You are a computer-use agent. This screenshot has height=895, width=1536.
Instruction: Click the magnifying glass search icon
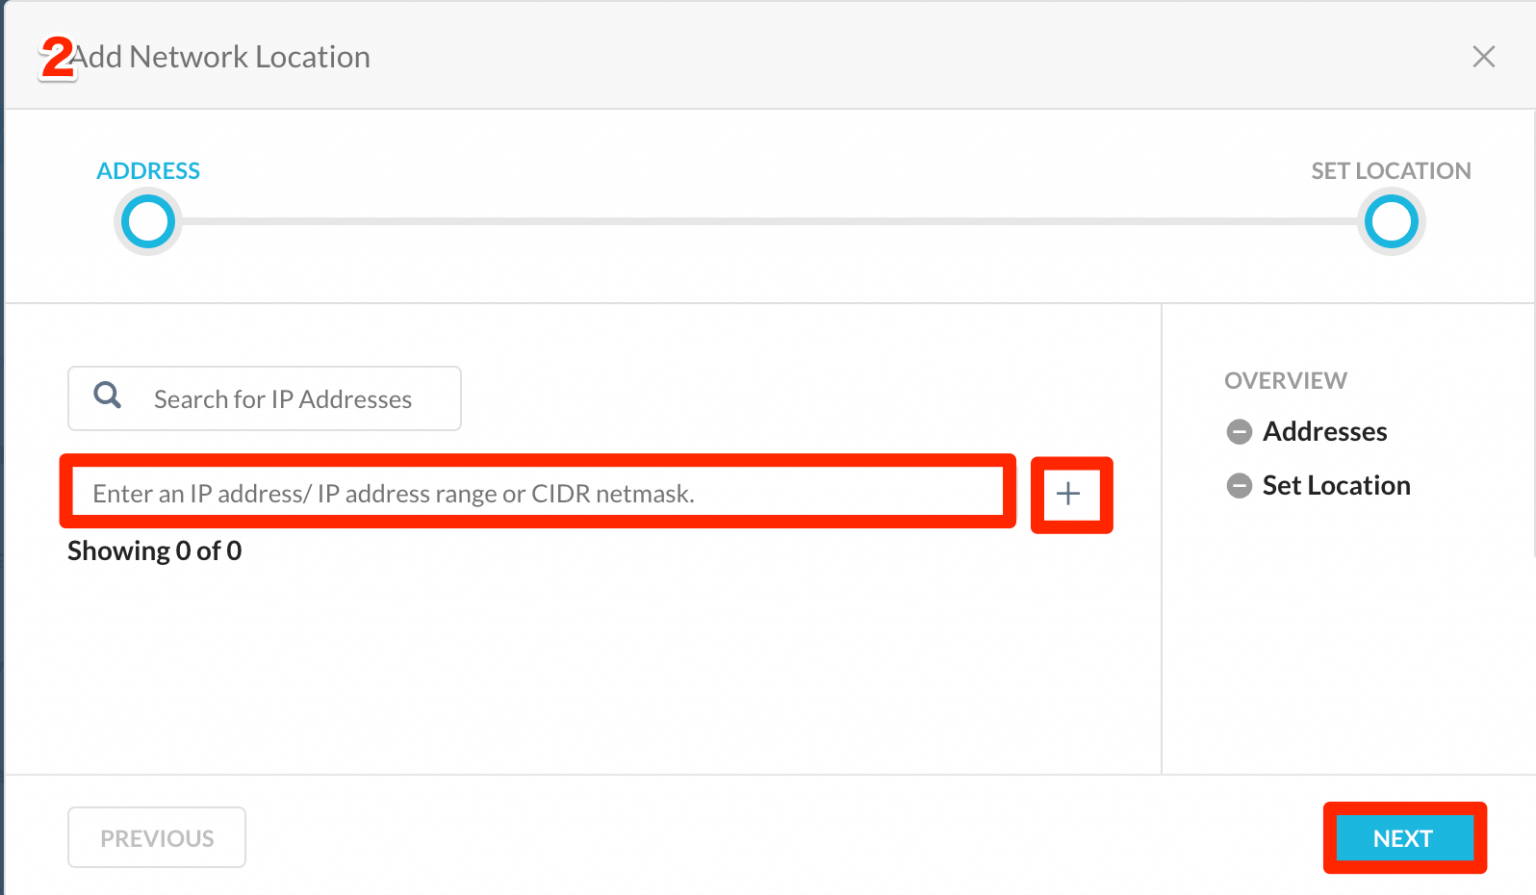(107, 396)
